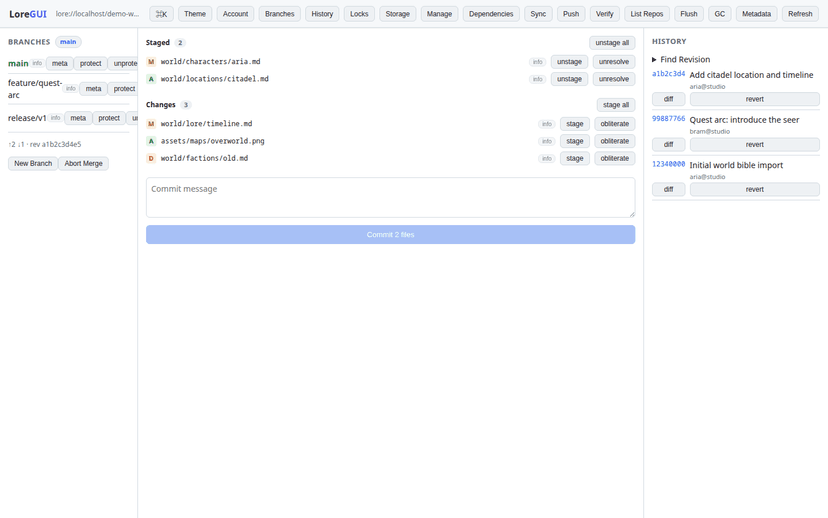
Task: Show diff for Quest arc commit
Action: [669, 145]
